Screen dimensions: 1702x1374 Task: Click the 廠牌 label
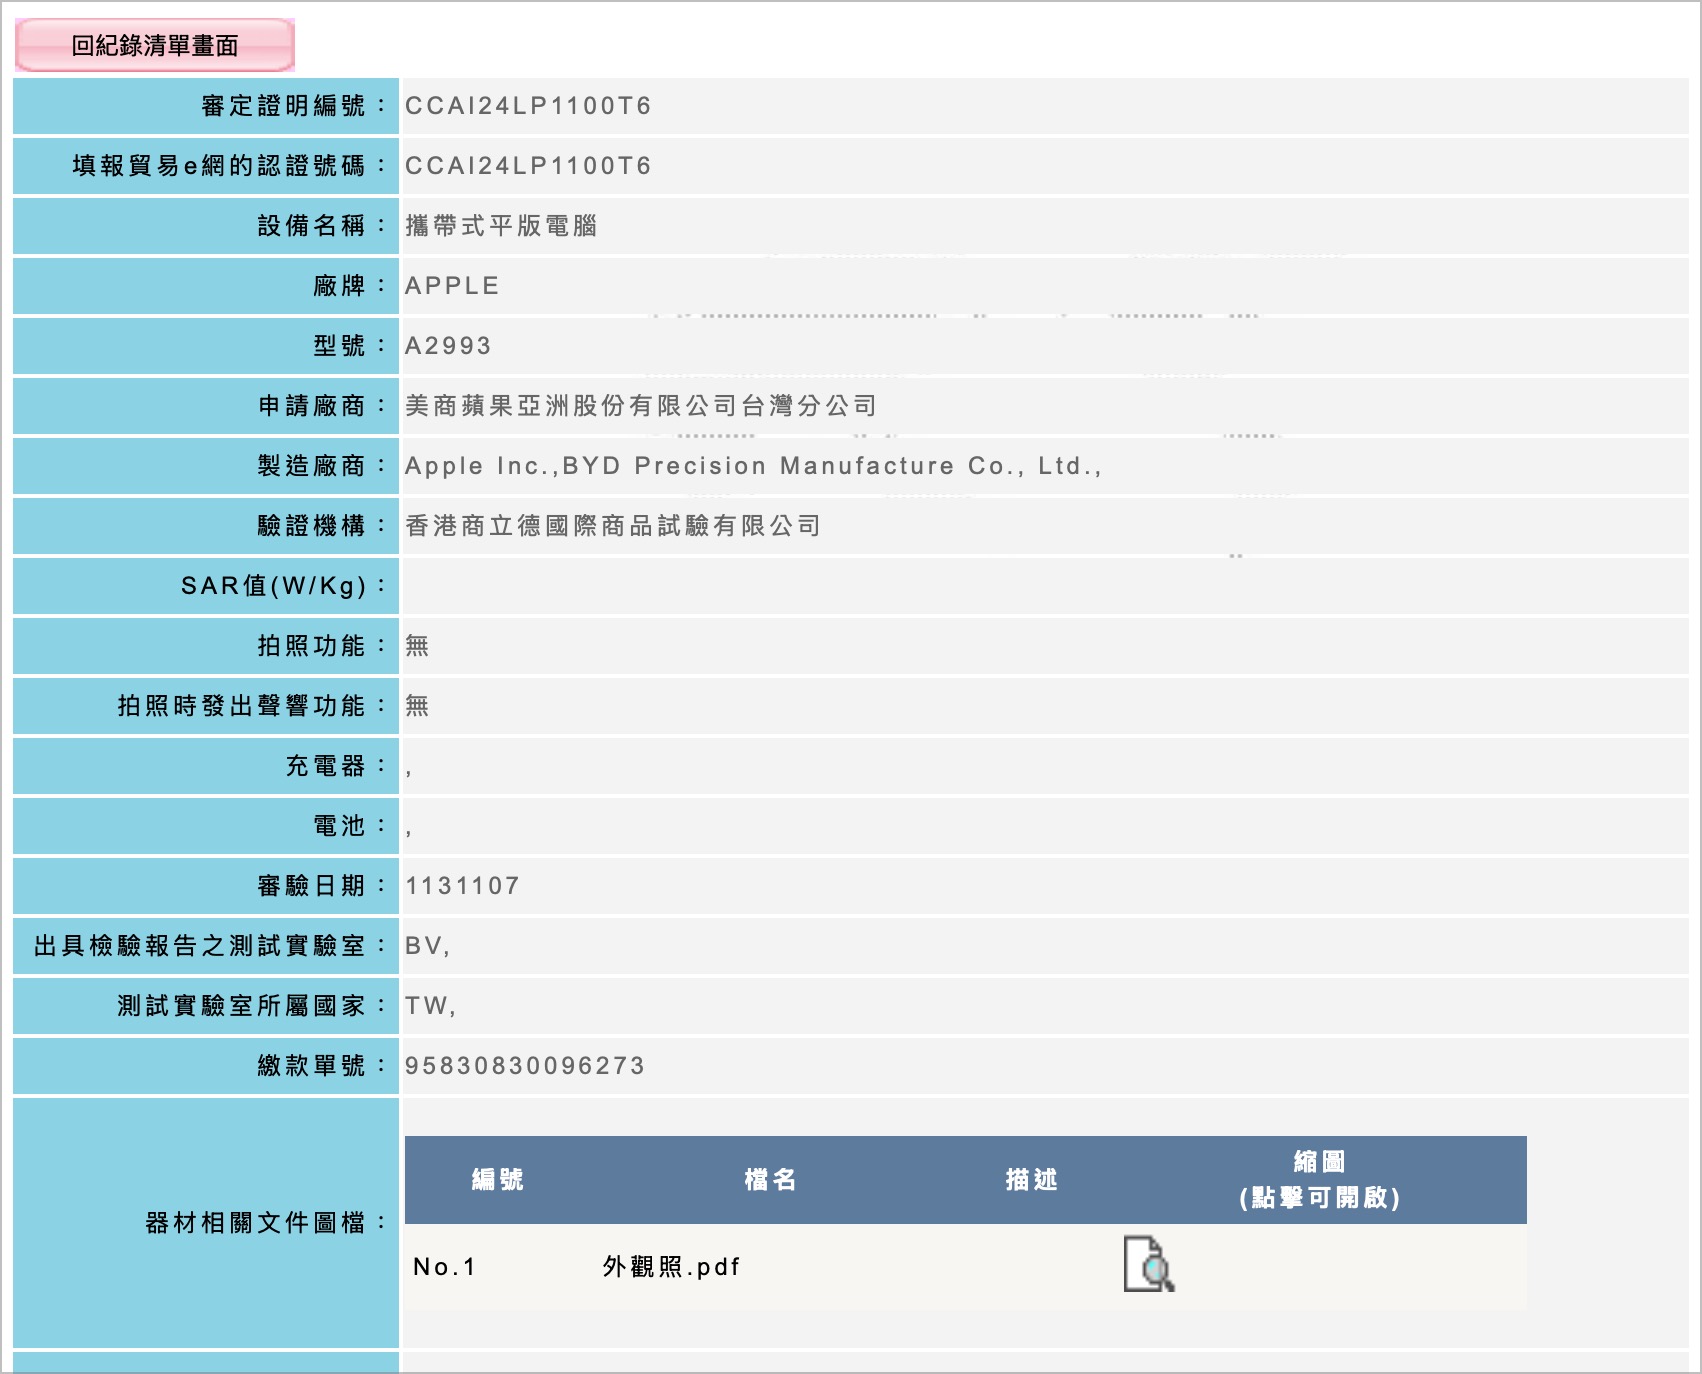click(x=349, y=286)
